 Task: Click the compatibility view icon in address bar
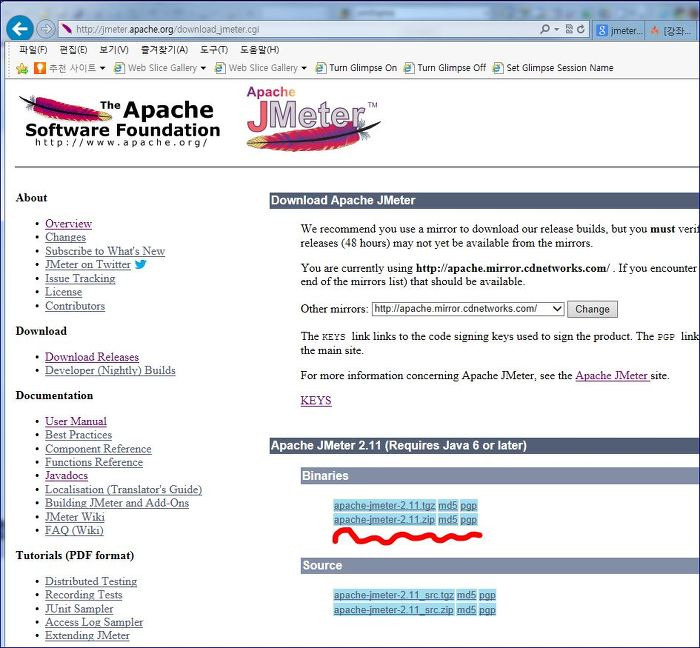coord(569,29)
